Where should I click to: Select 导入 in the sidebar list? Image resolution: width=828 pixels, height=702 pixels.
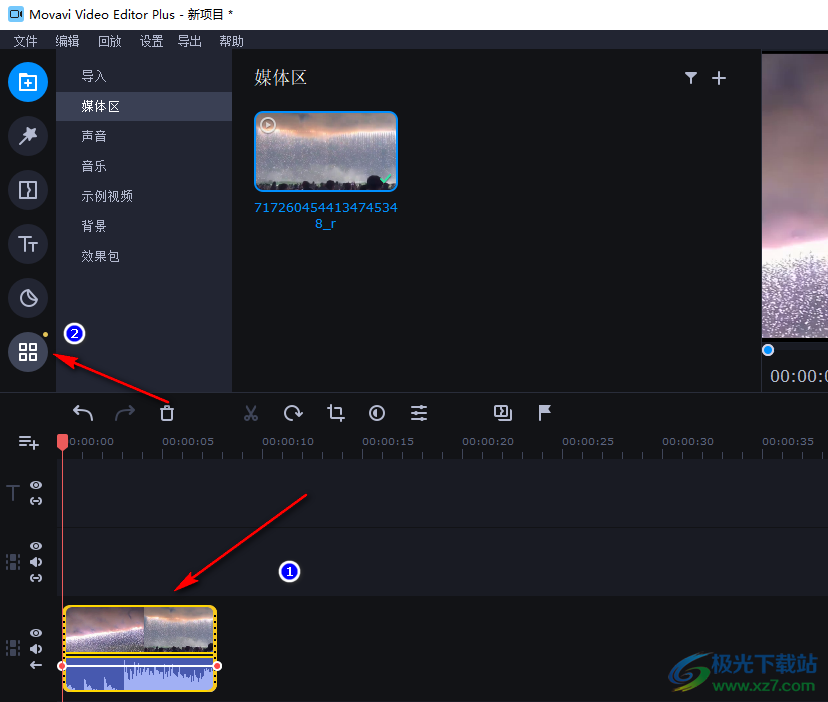point(144,77)
